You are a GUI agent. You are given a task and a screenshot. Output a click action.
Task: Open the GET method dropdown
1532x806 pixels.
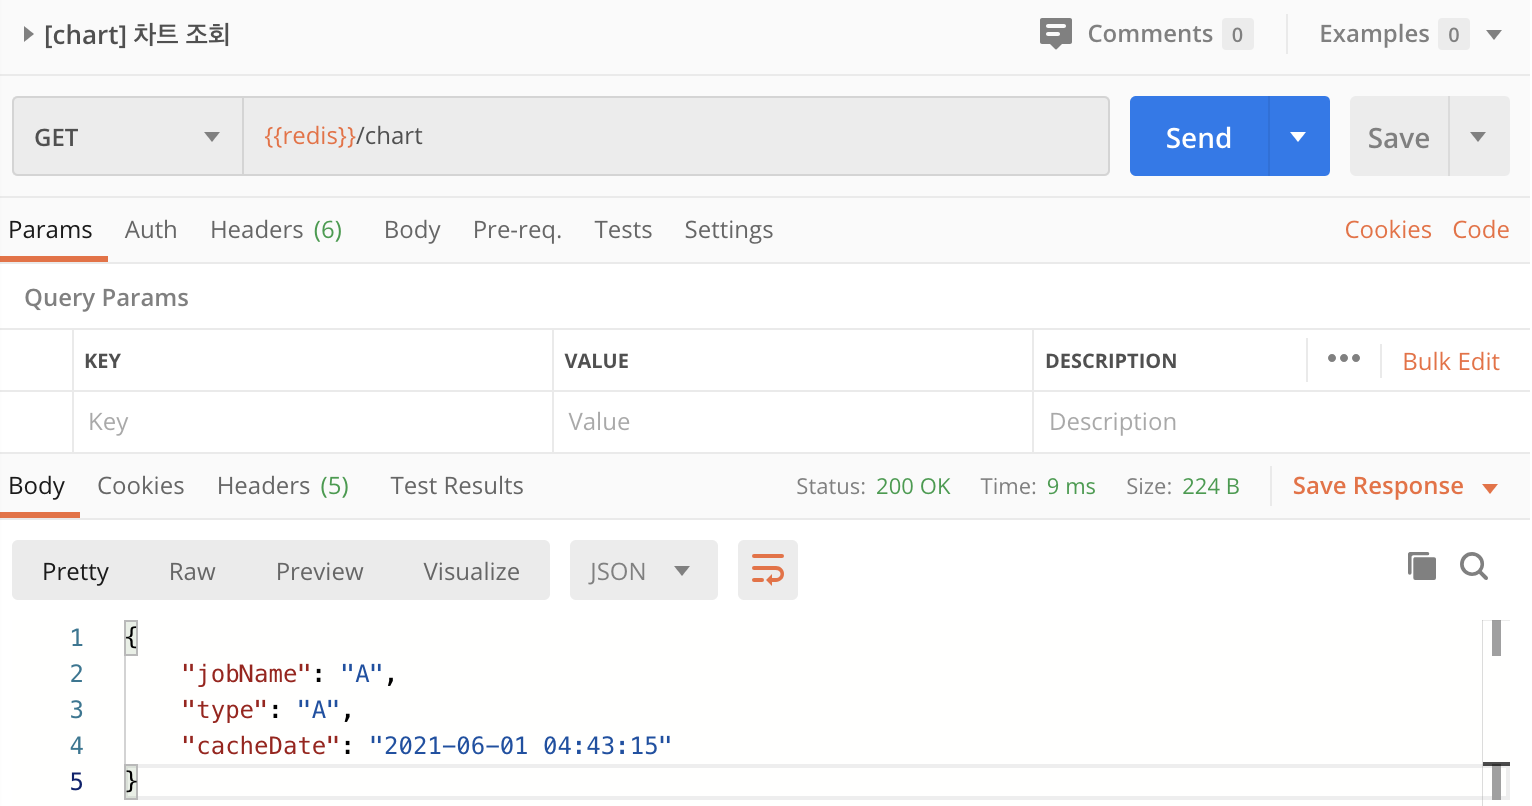tap(128, 136)
